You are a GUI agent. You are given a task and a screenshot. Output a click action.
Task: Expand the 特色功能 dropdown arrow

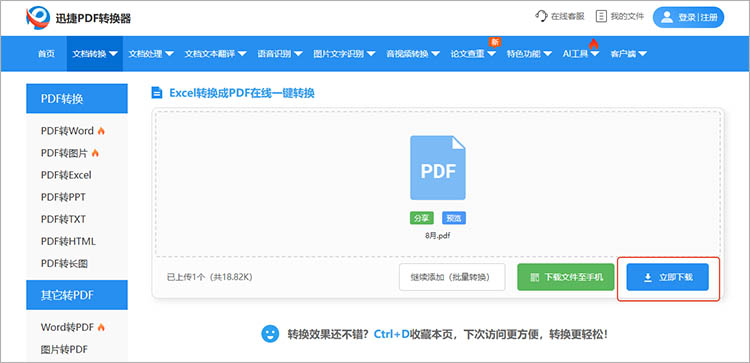[548, 54]
